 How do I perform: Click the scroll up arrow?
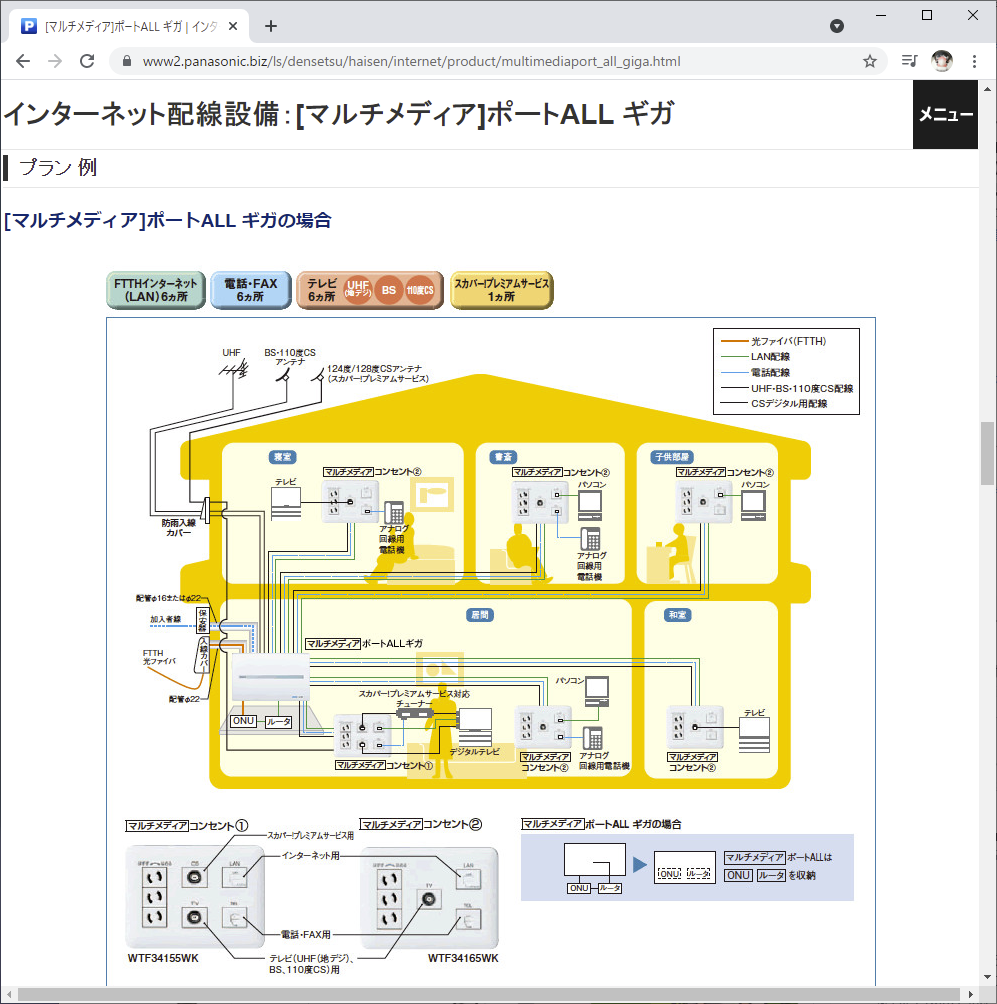coord(987,87)
